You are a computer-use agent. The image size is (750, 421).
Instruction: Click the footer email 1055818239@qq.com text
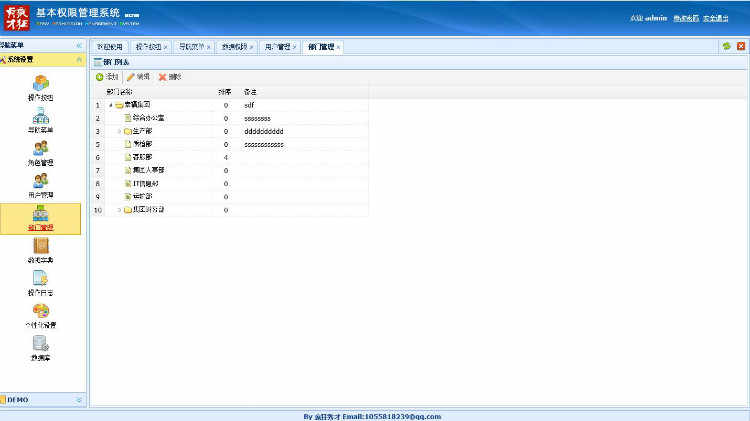(x=403, y=417)
